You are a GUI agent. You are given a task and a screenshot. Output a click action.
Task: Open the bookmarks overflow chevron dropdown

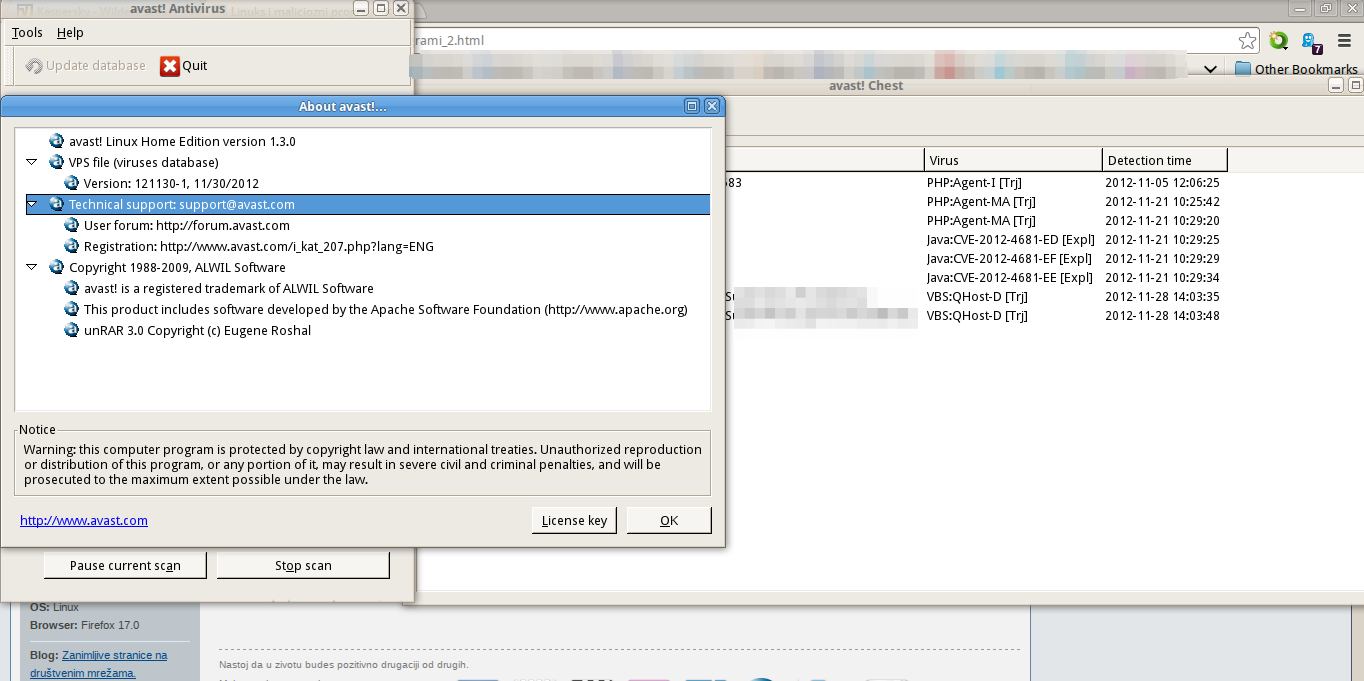click(1210, 69)
